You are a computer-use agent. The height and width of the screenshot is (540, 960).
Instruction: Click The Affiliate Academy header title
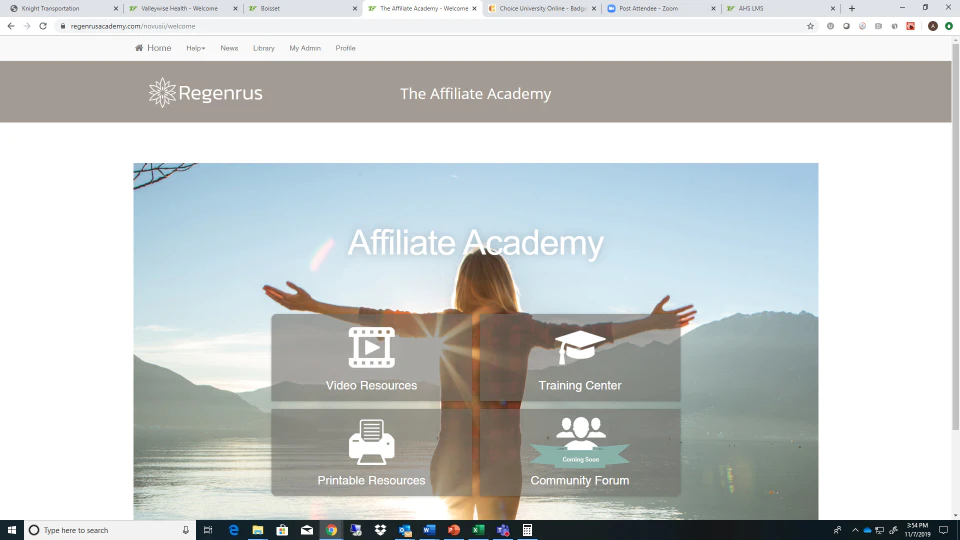point(476,94)
